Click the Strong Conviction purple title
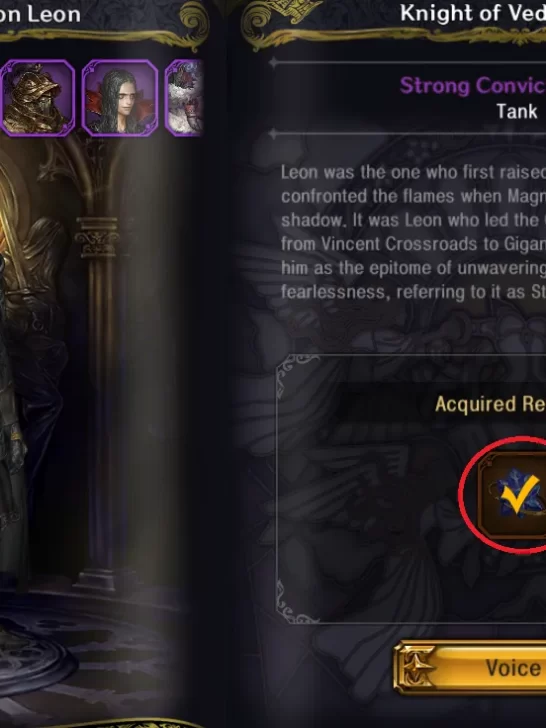546x728 pixels. (473, 86)
